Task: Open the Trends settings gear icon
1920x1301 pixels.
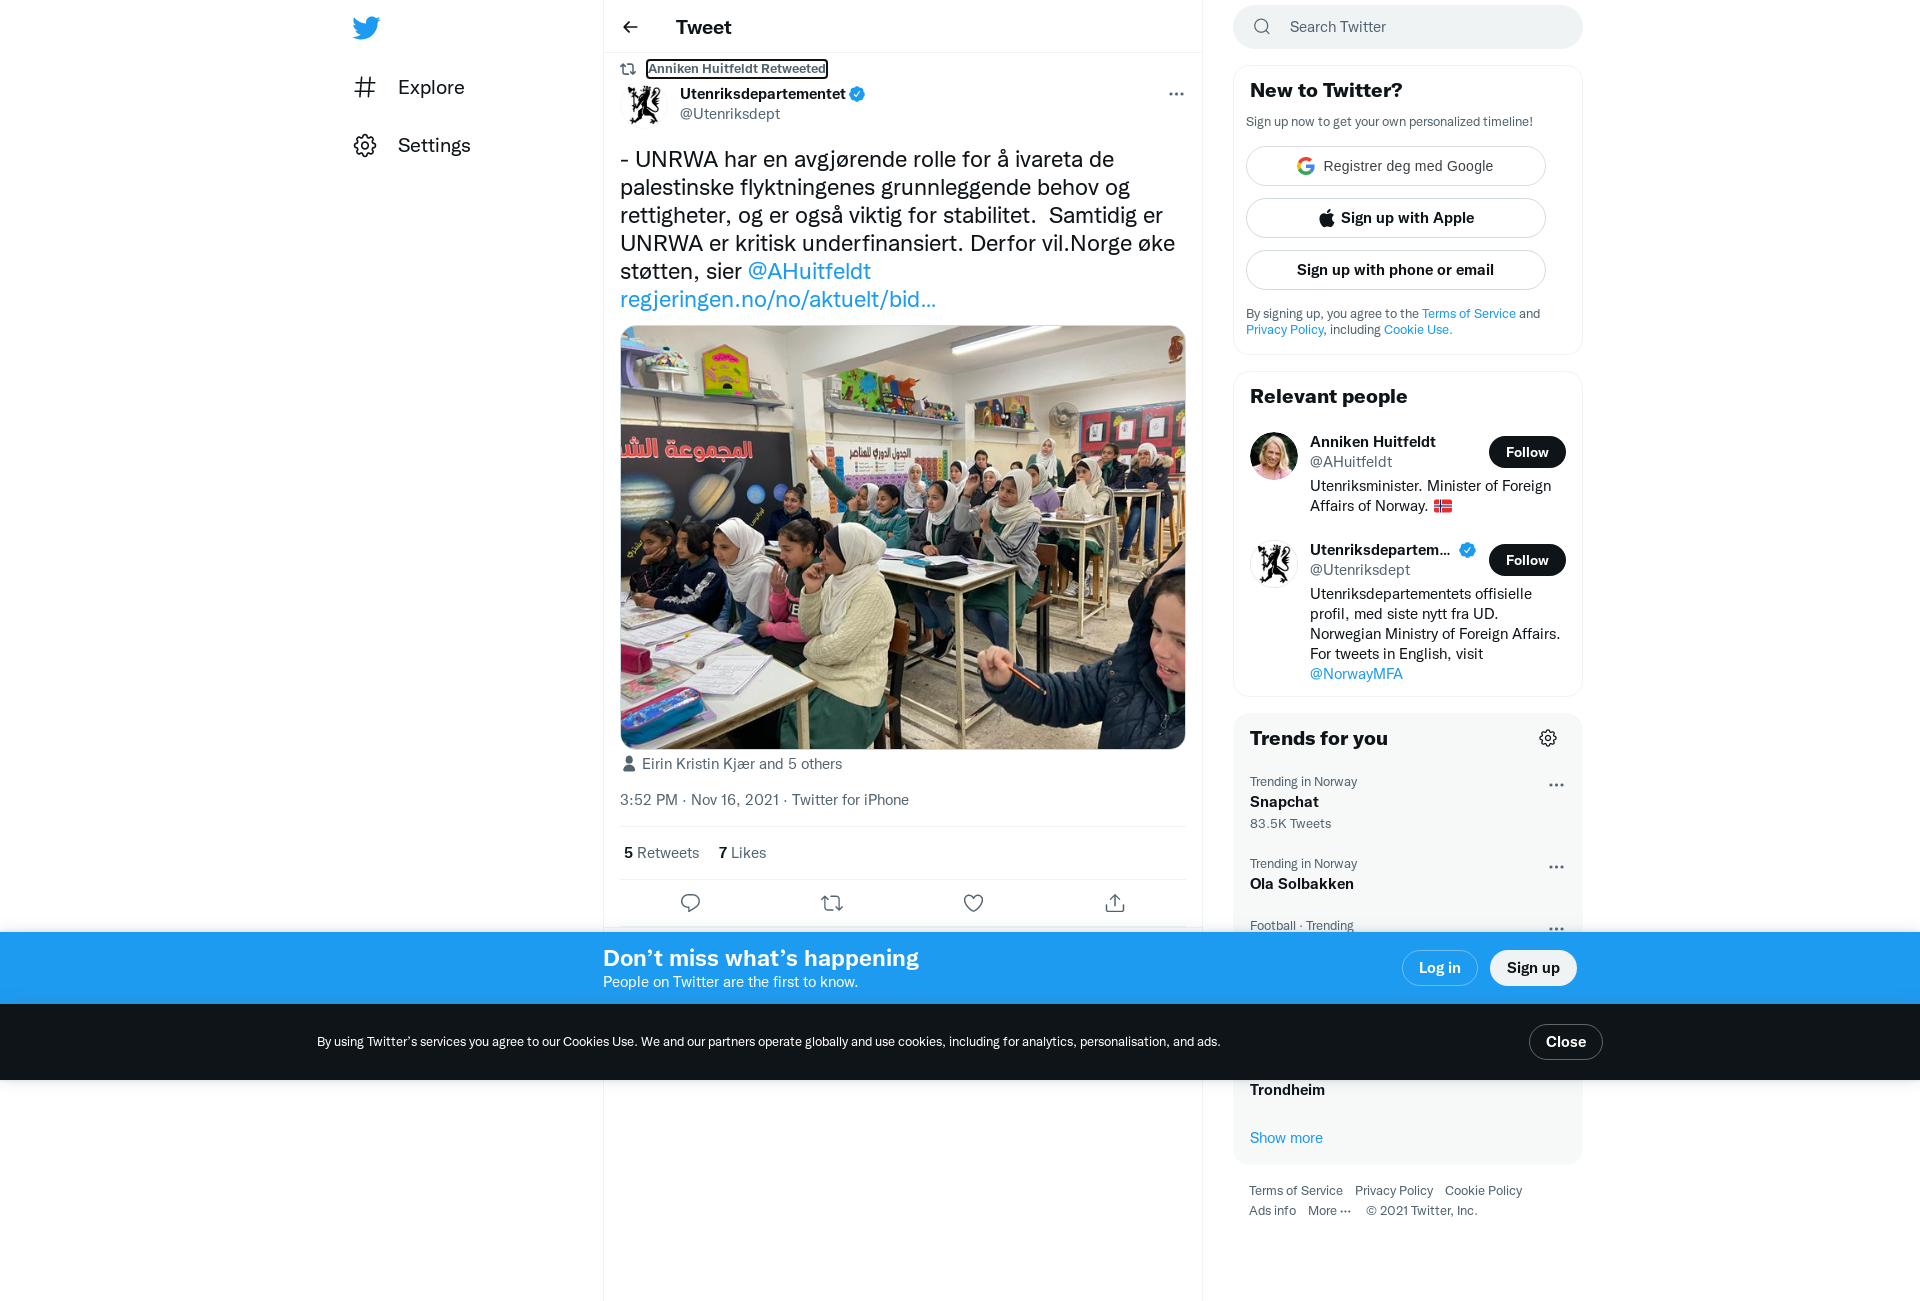Action: click(1548, 738)
